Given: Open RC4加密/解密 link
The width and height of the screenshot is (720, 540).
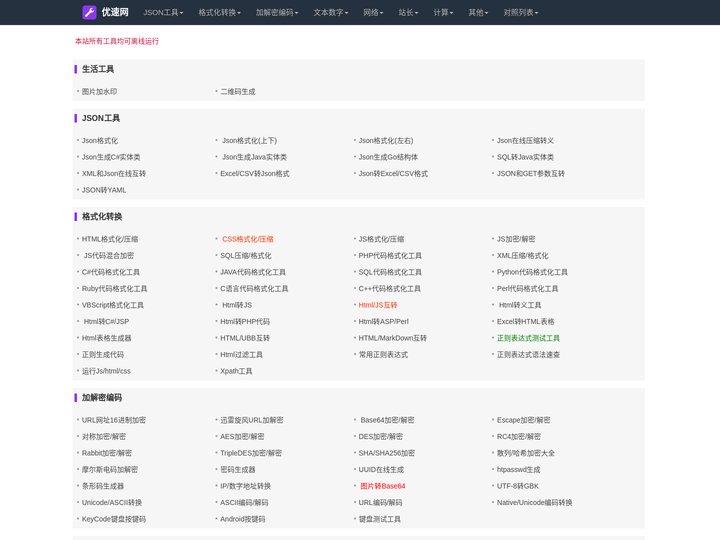Looking at the screenshot, I should point(519,437).
